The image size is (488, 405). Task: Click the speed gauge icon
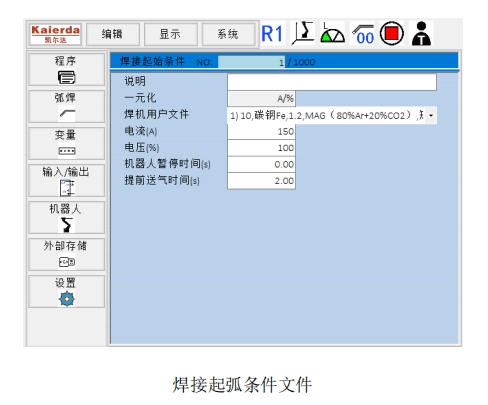click(x=332, y=33)
